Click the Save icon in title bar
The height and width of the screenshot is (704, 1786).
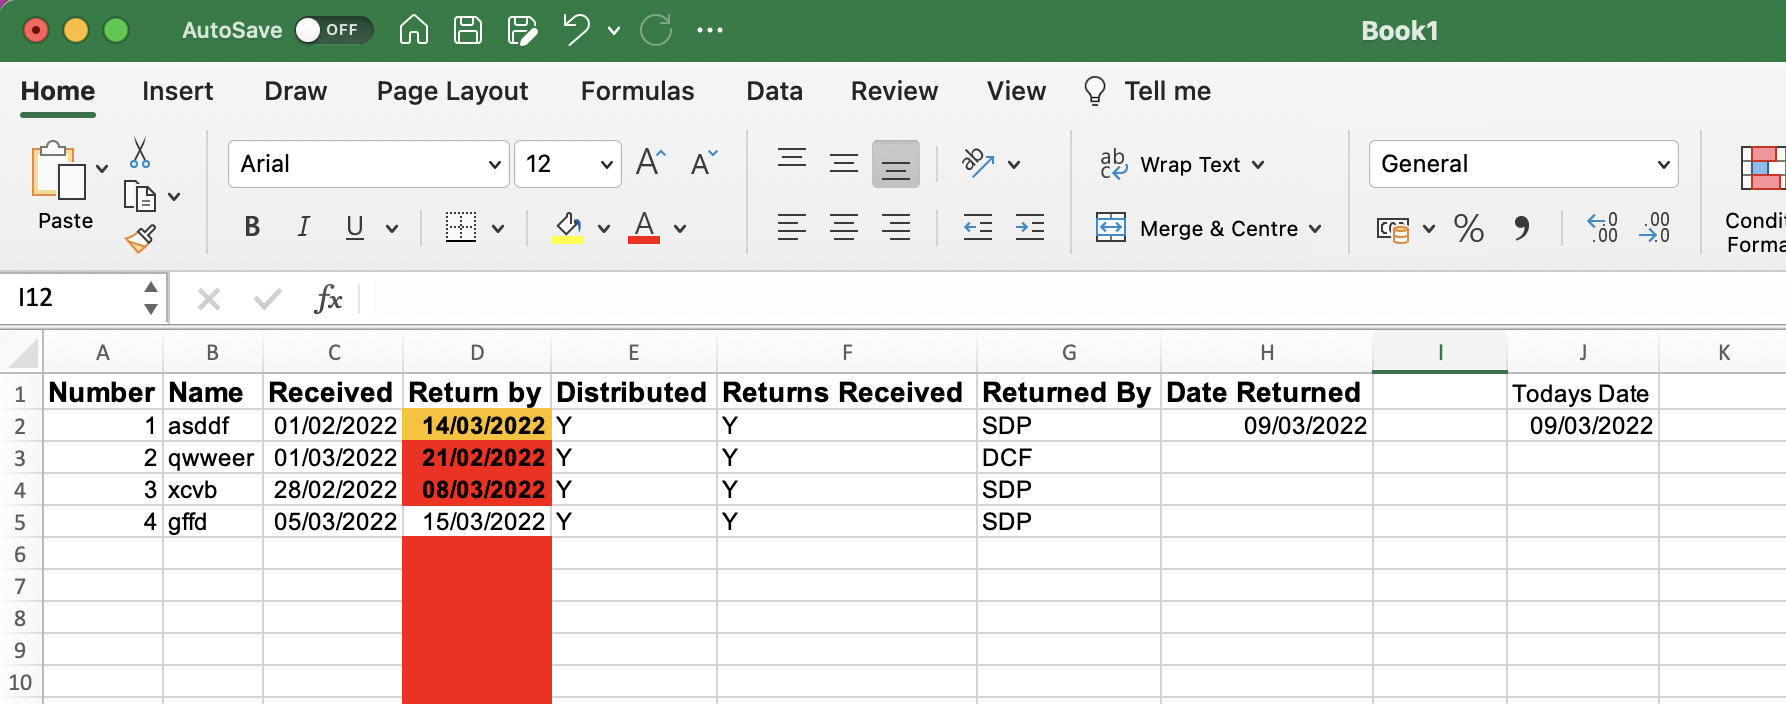pyautogui.click(x=468, y=30)
